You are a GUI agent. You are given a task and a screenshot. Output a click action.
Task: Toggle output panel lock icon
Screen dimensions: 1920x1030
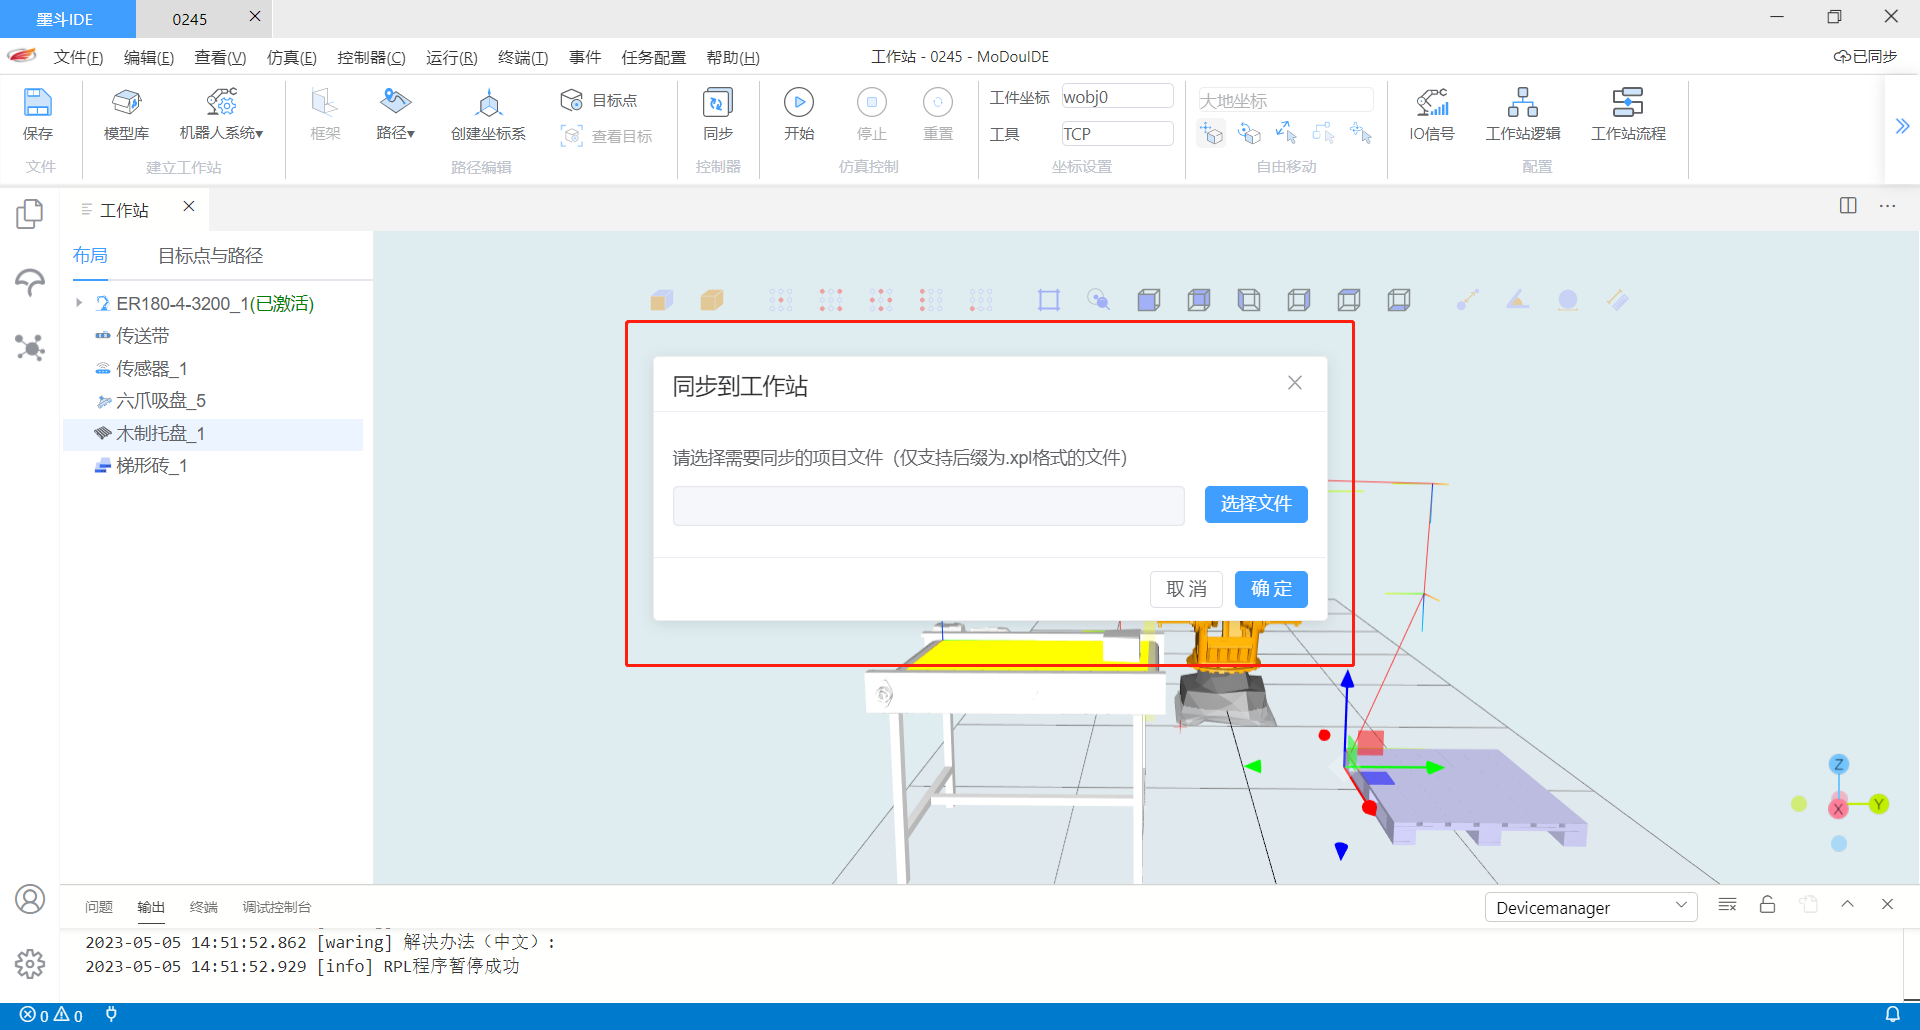(x=1767, y=905)
